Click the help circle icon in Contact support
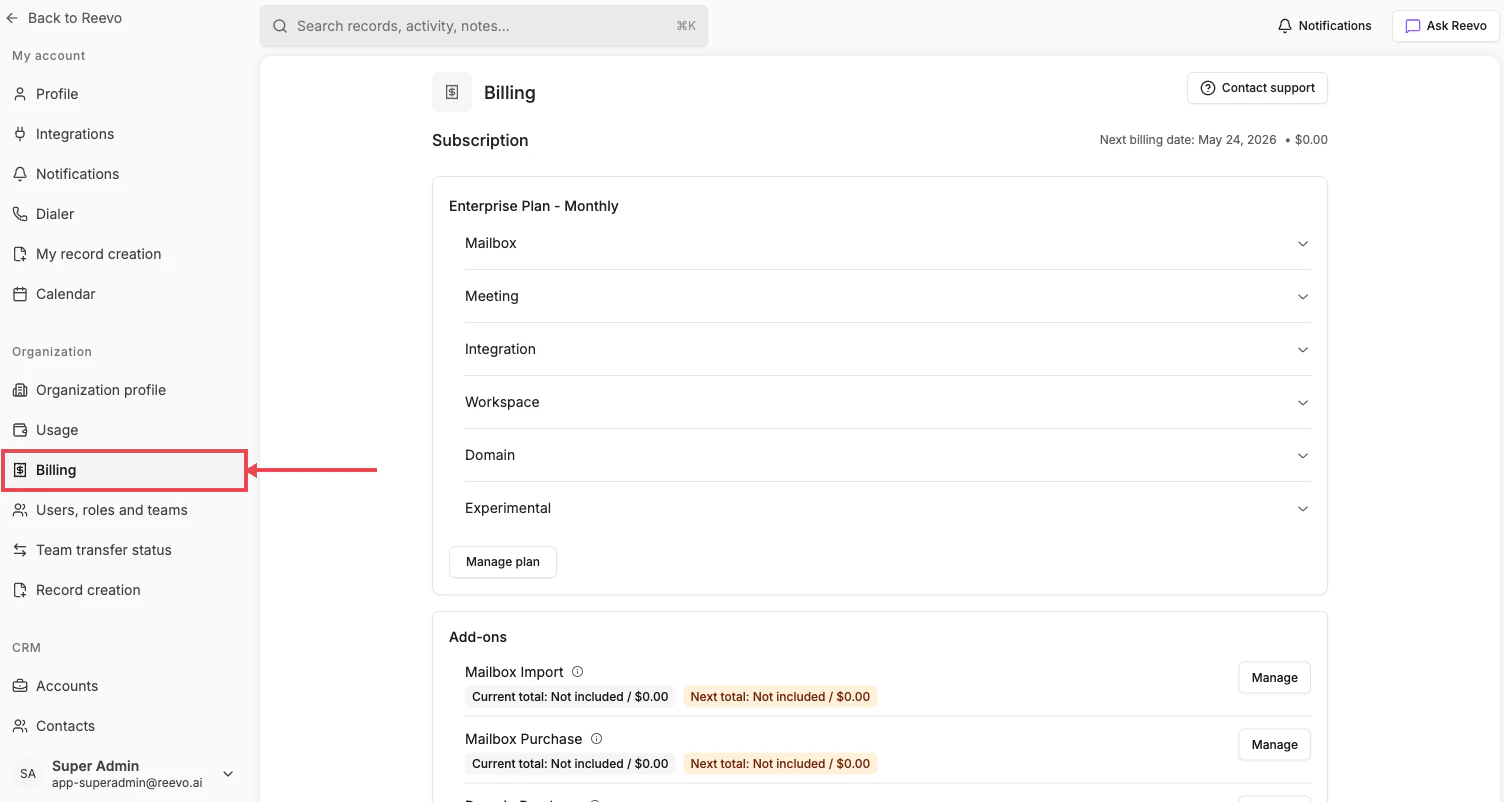The height and width of the screenshot is (802, 1504). (x=1208, y=88)
